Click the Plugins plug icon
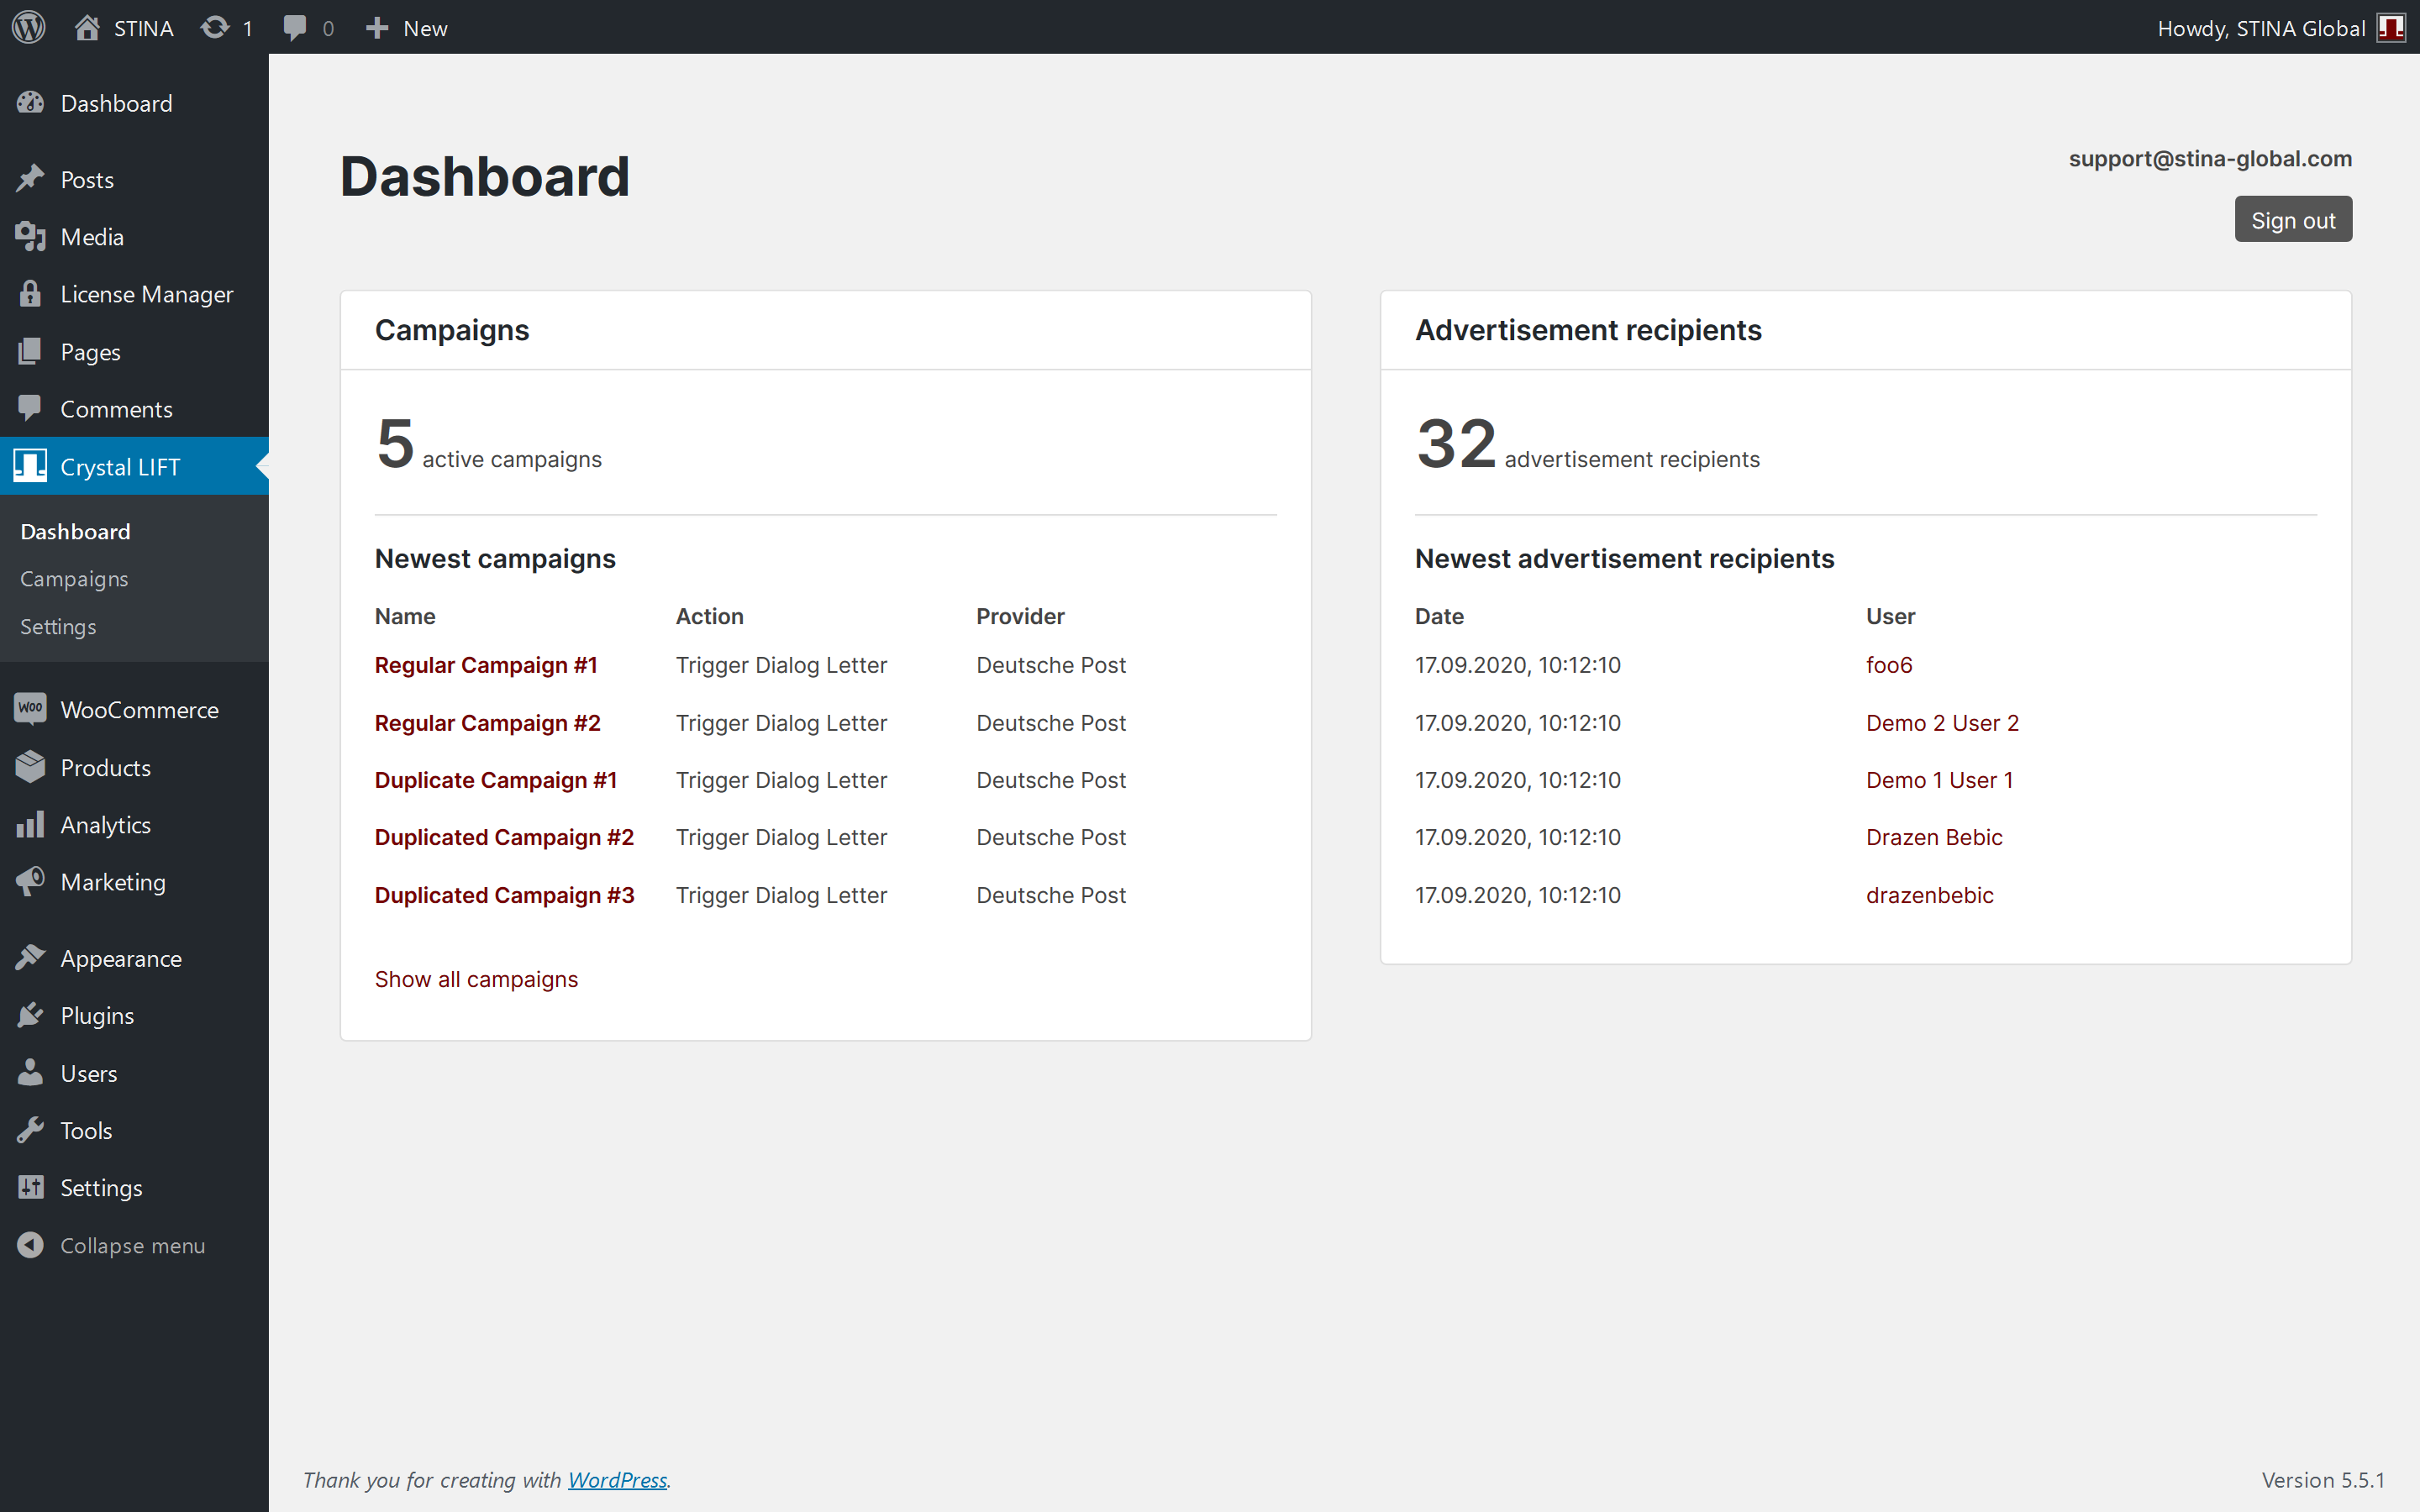Screen dimensions: 2420x1512 (x=30, y=1015)
